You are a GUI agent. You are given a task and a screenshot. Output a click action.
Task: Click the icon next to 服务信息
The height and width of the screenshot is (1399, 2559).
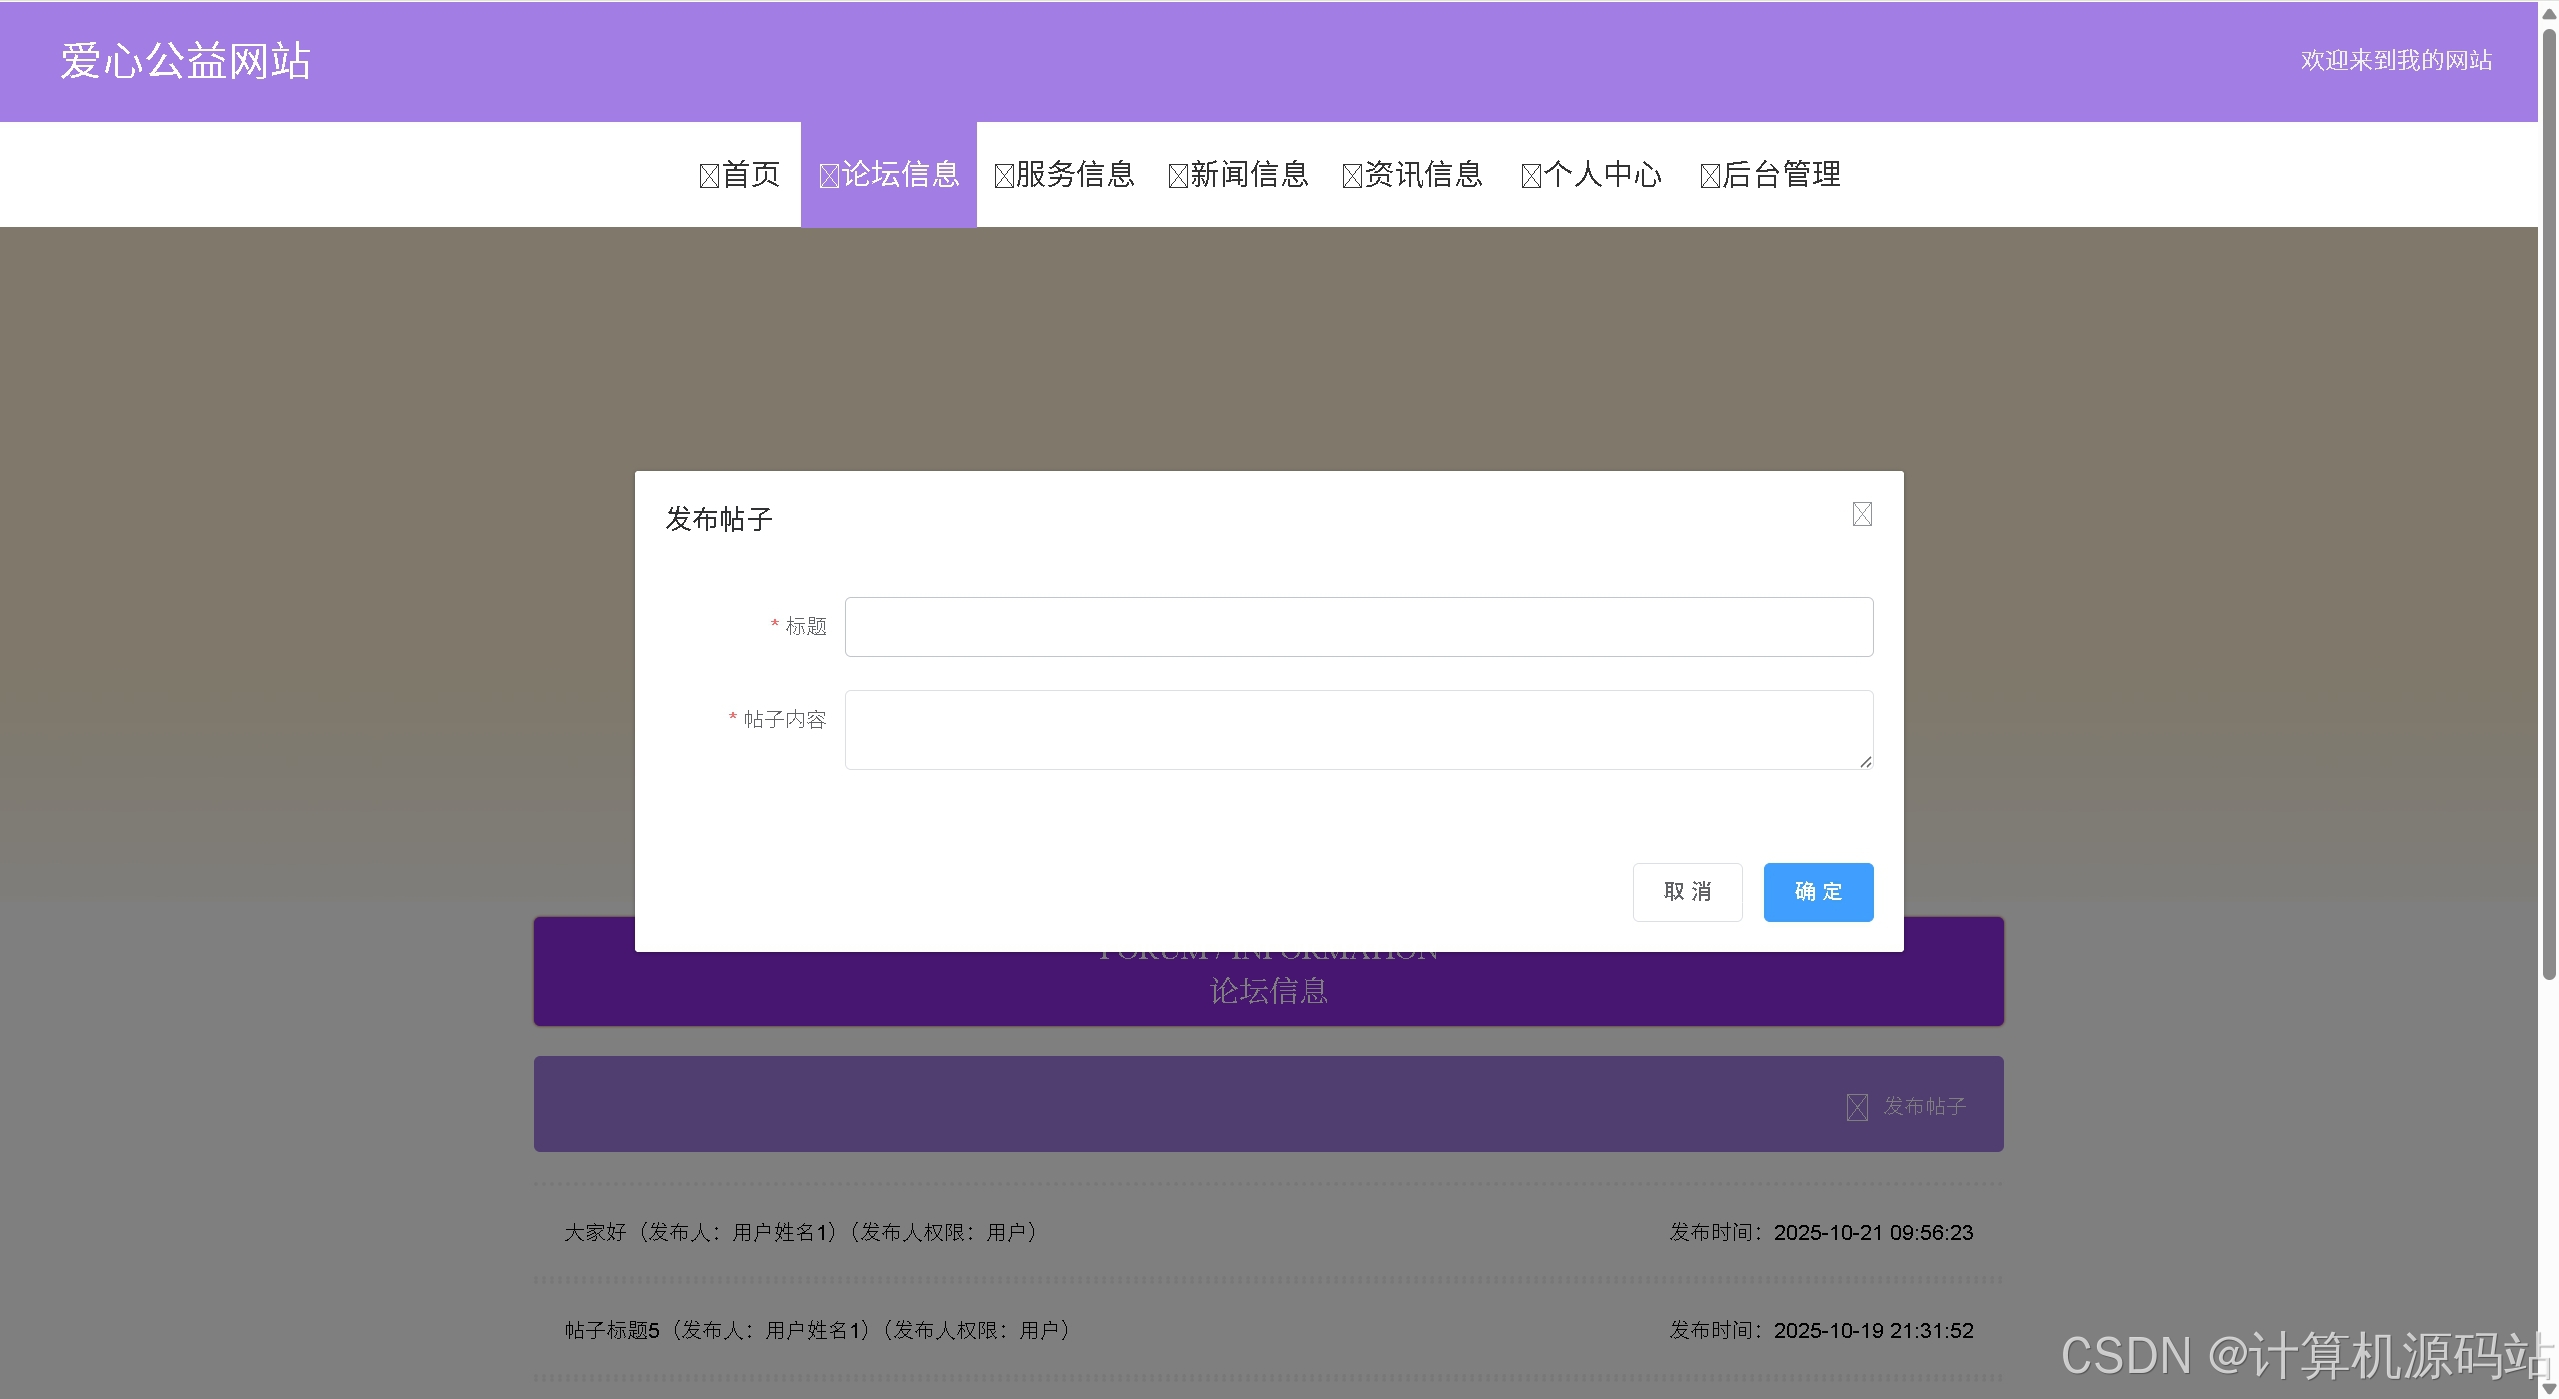[1004, 177]
